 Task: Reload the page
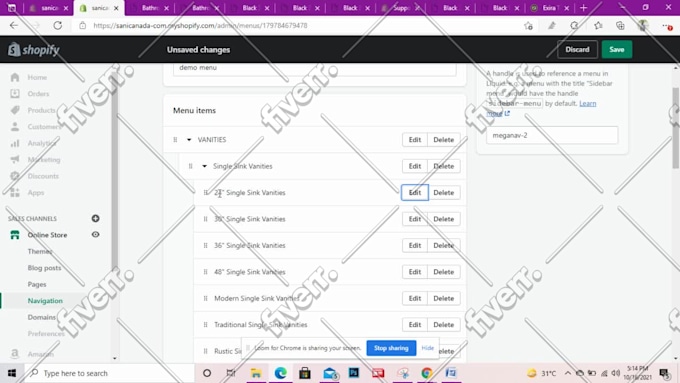pyautogui.click(x=57, y=26)
